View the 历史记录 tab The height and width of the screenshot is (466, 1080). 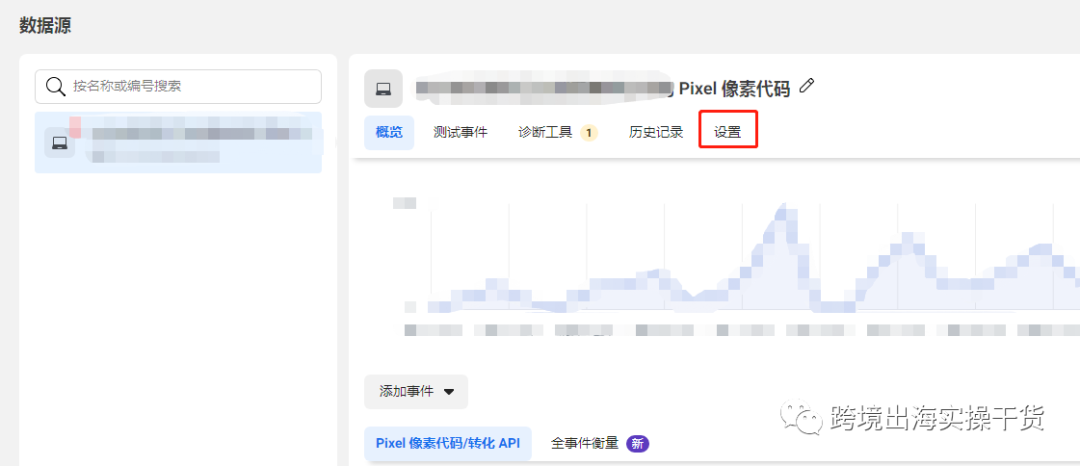point(656,133)
